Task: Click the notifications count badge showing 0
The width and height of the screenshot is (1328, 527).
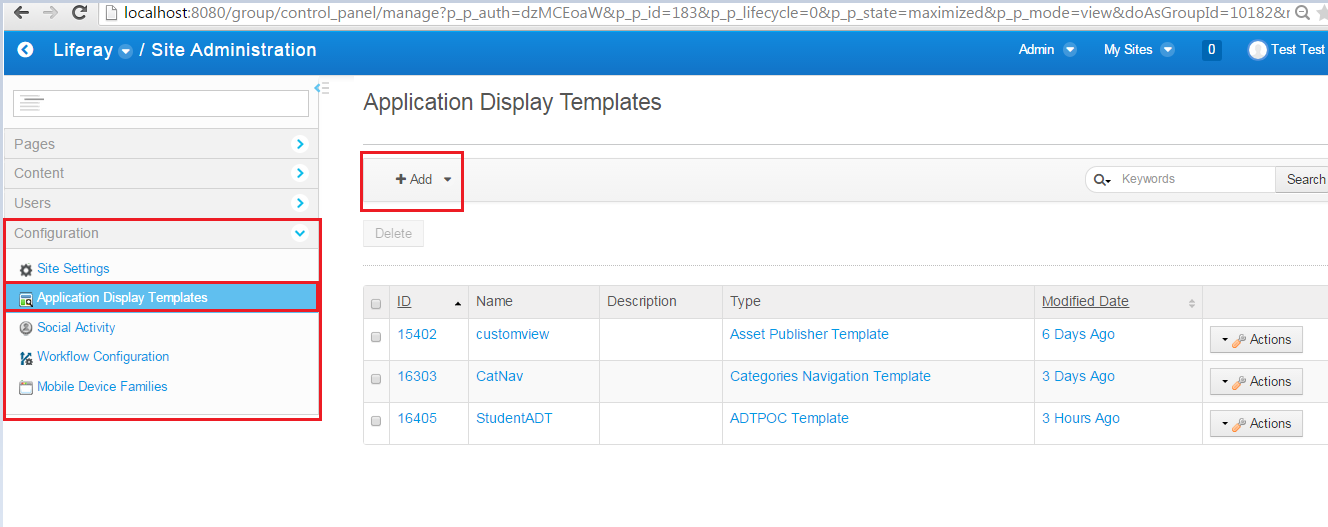Action: (x=1211, y=50)
